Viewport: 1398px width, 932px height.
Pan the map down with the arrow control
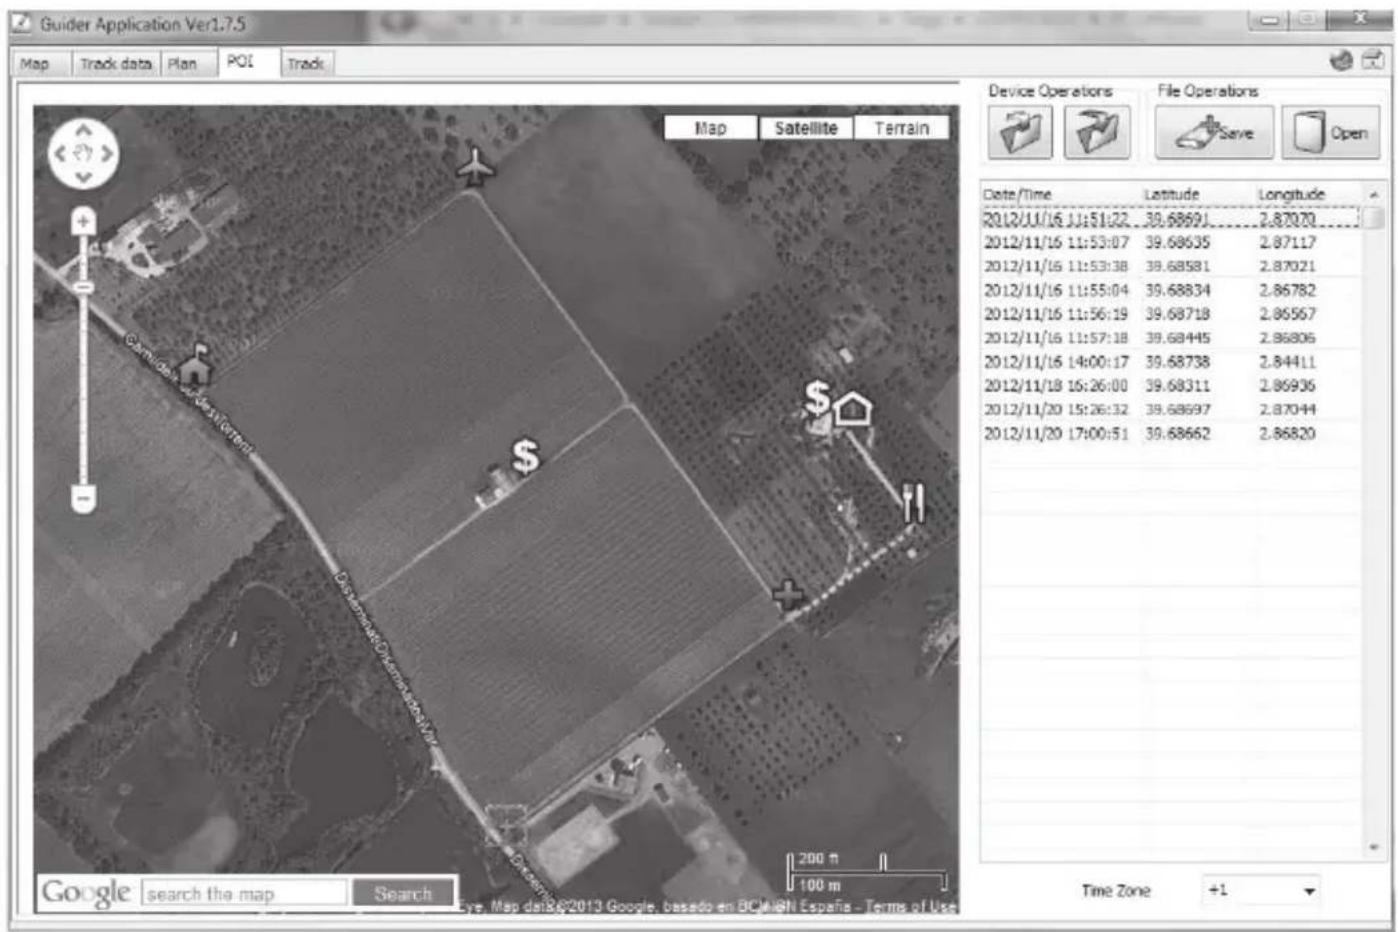(83, 177)
